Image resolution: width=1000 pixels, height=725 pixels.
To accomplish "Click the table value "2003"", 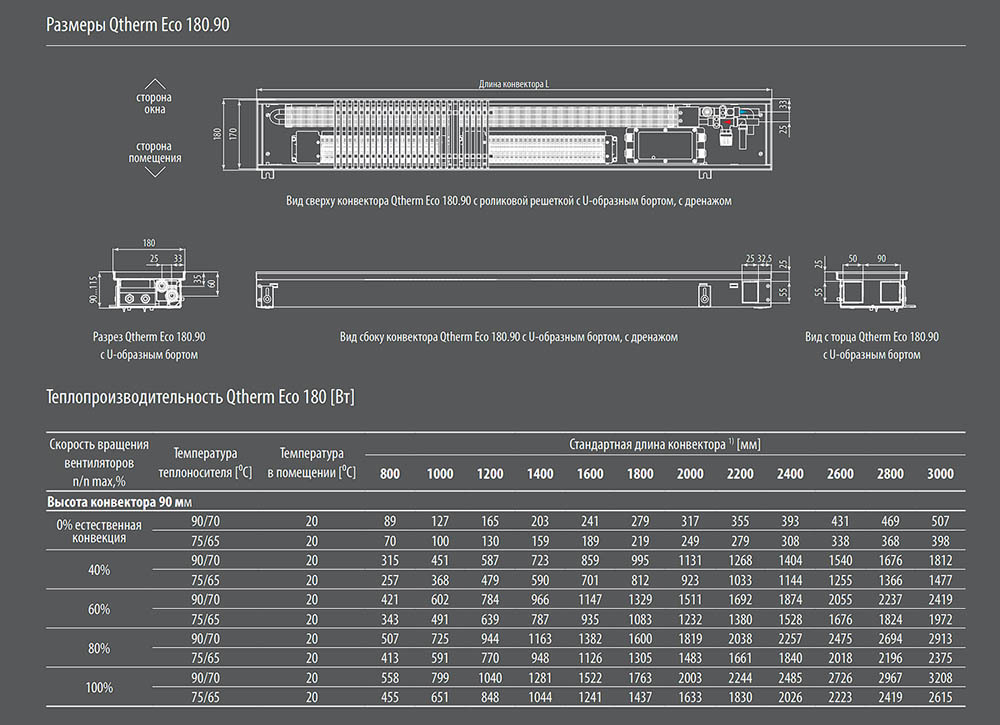I will coord(690,678).
